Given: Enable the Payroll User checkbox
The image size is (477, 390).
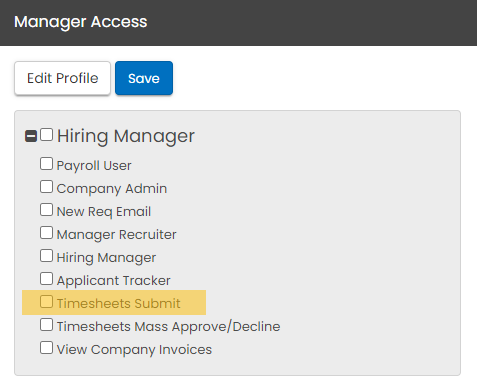Looking at the screenshot, I should pos(46,164).
